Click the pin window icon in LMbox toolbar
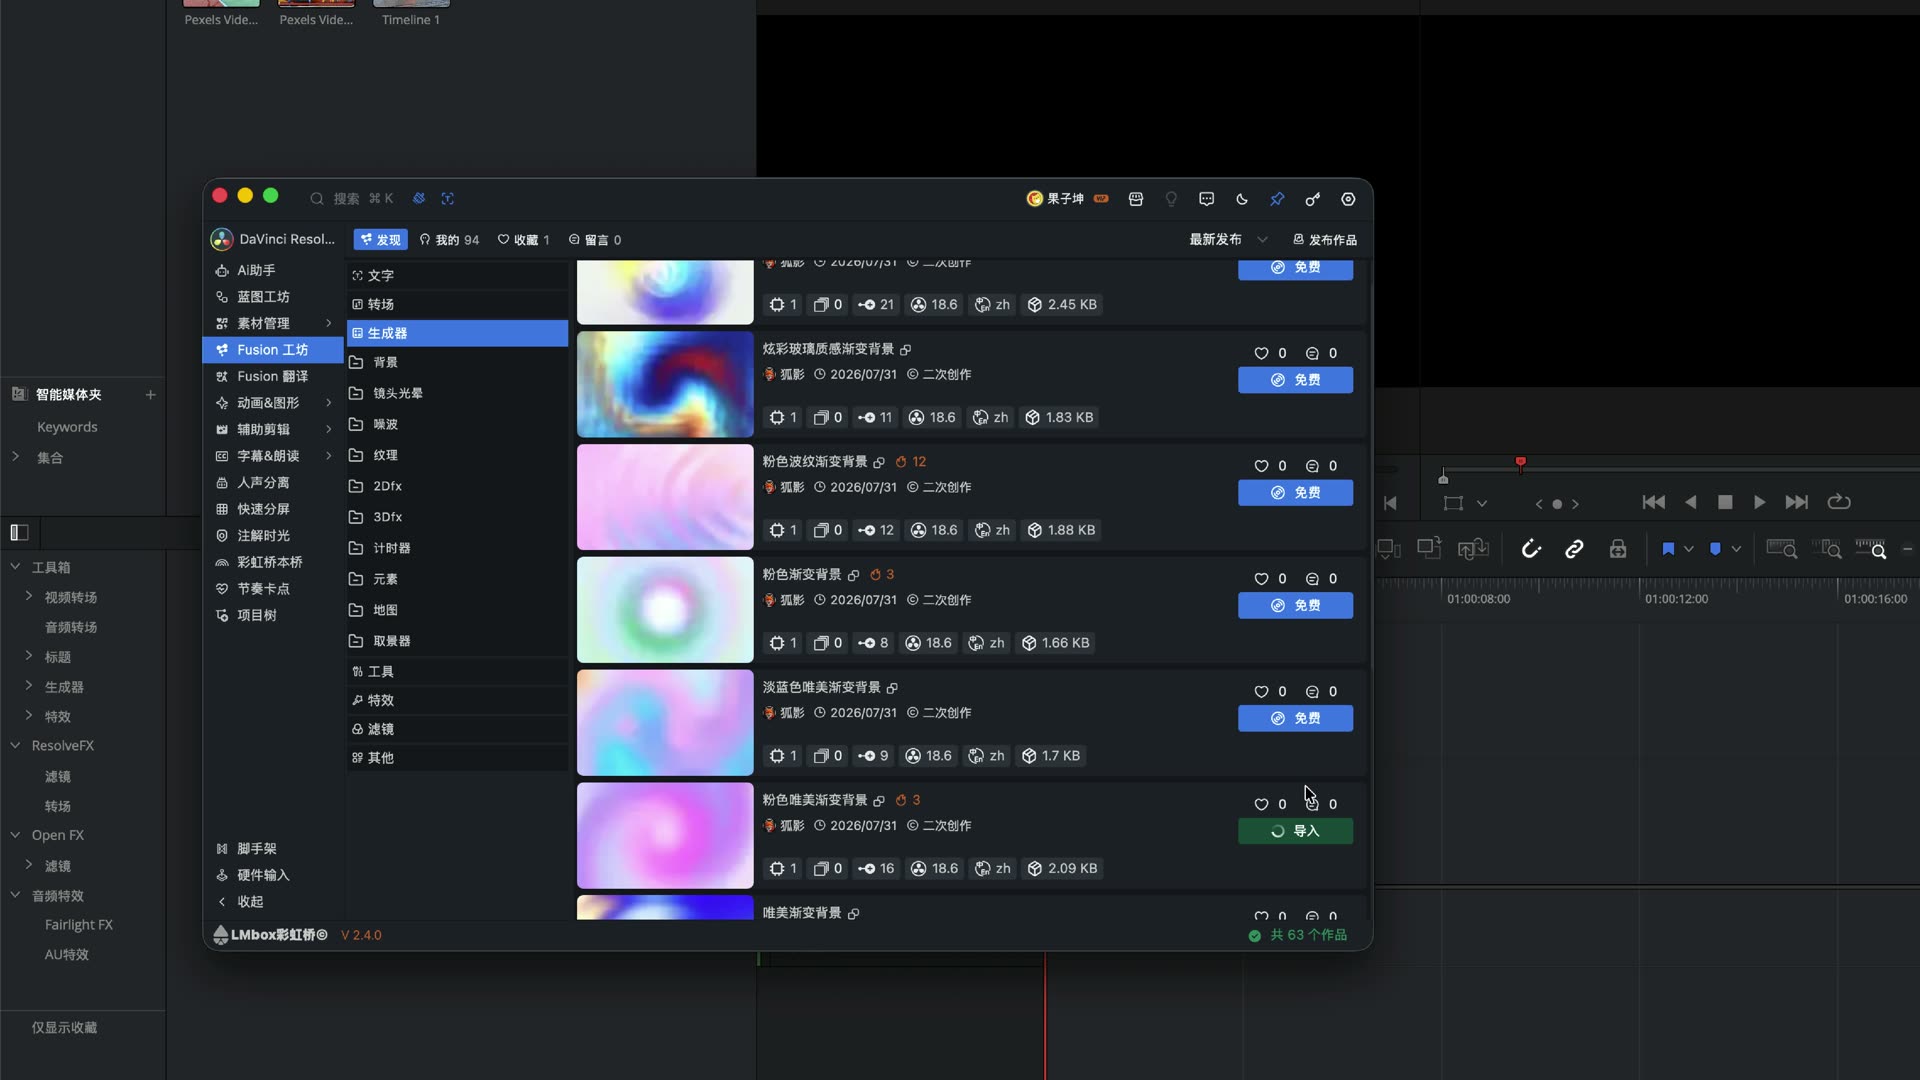The width and height of the screenshot is (1920, 1080). pos(1277,199)
